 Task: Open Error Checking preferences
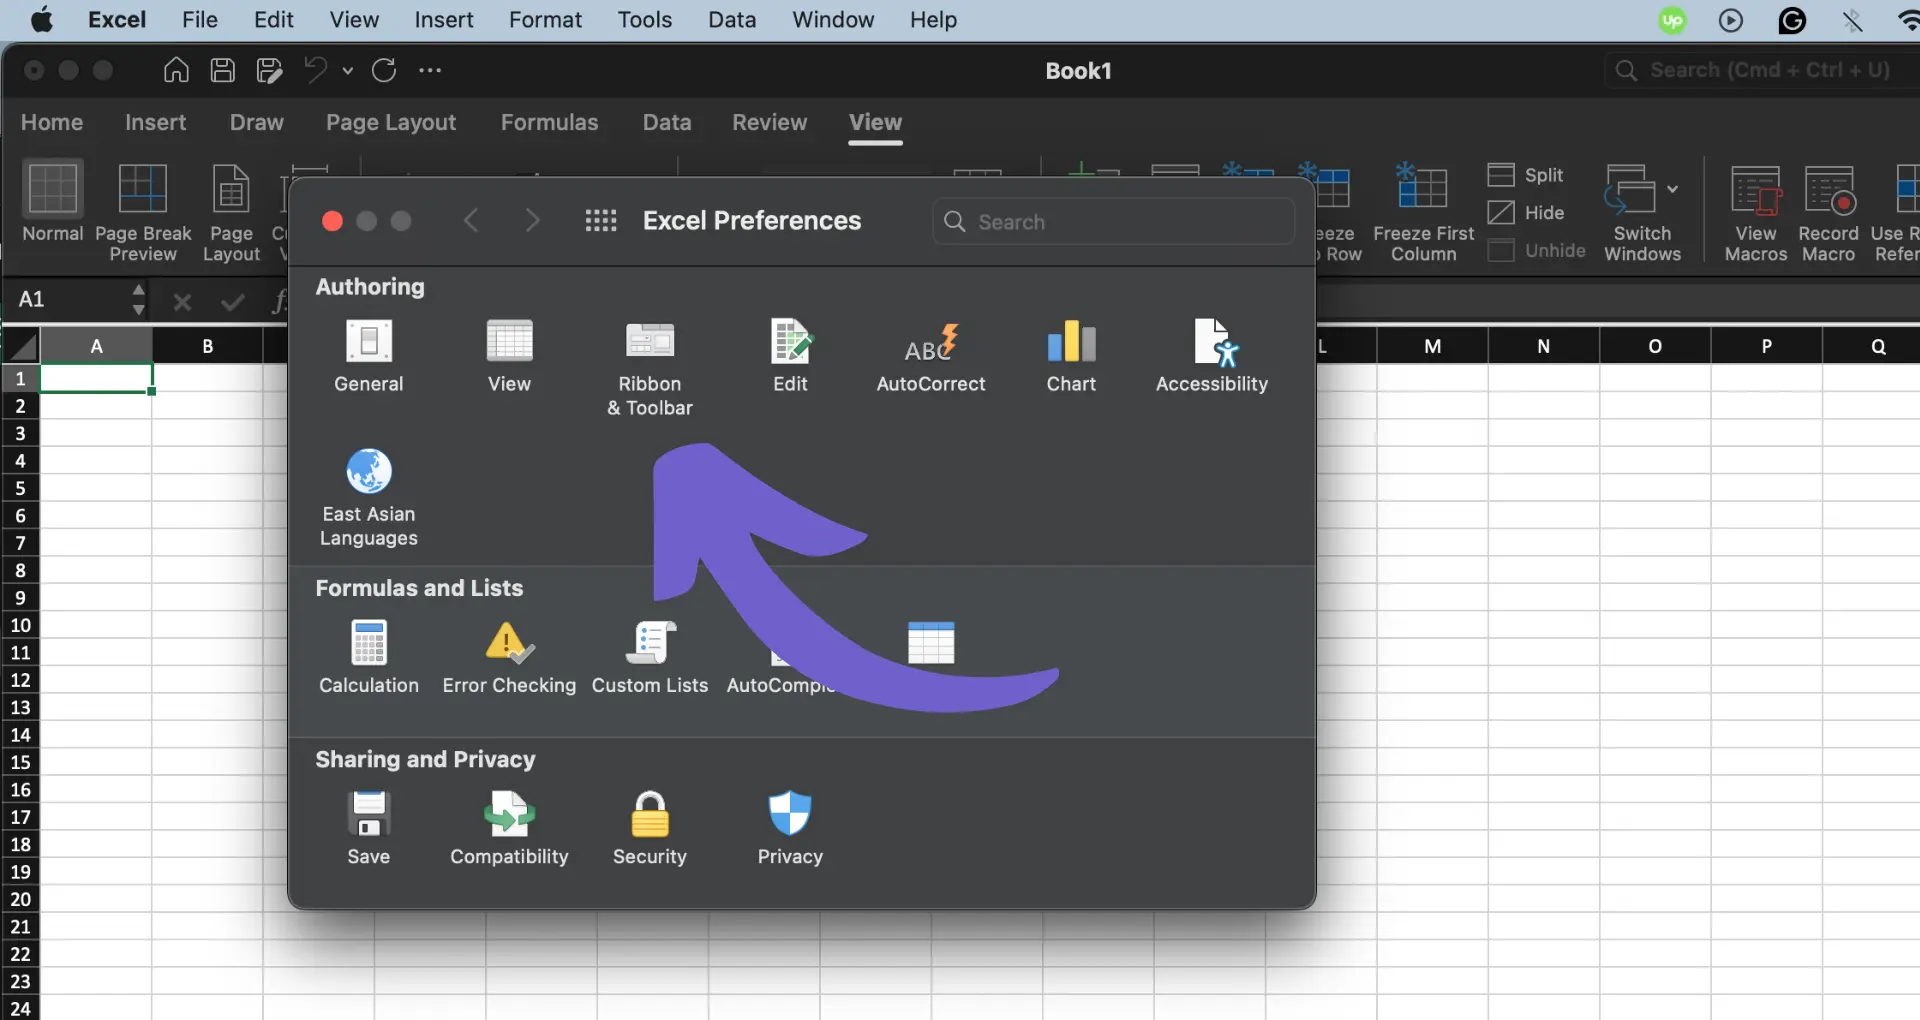[x=509, y=657]
